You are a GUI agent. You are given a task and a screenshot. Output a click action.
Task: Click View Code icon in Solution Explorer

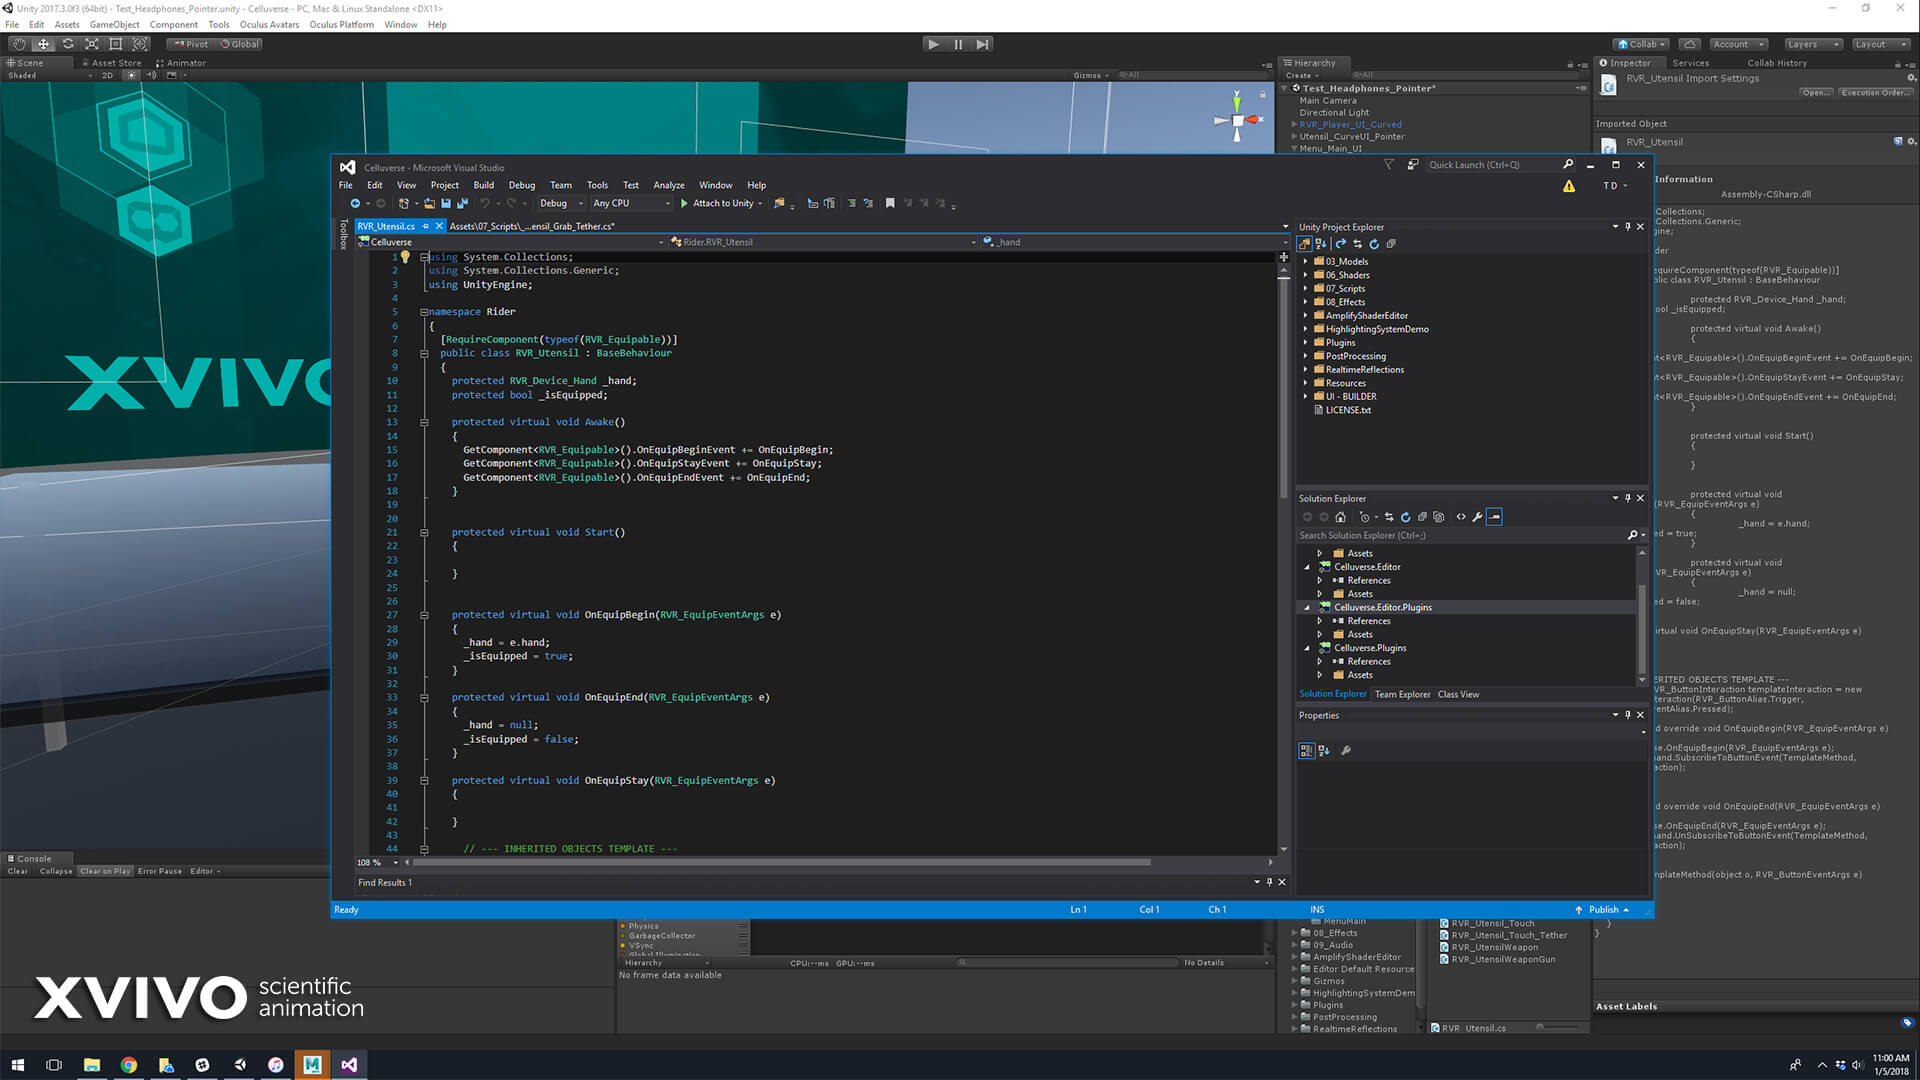tap(1461, 517)
